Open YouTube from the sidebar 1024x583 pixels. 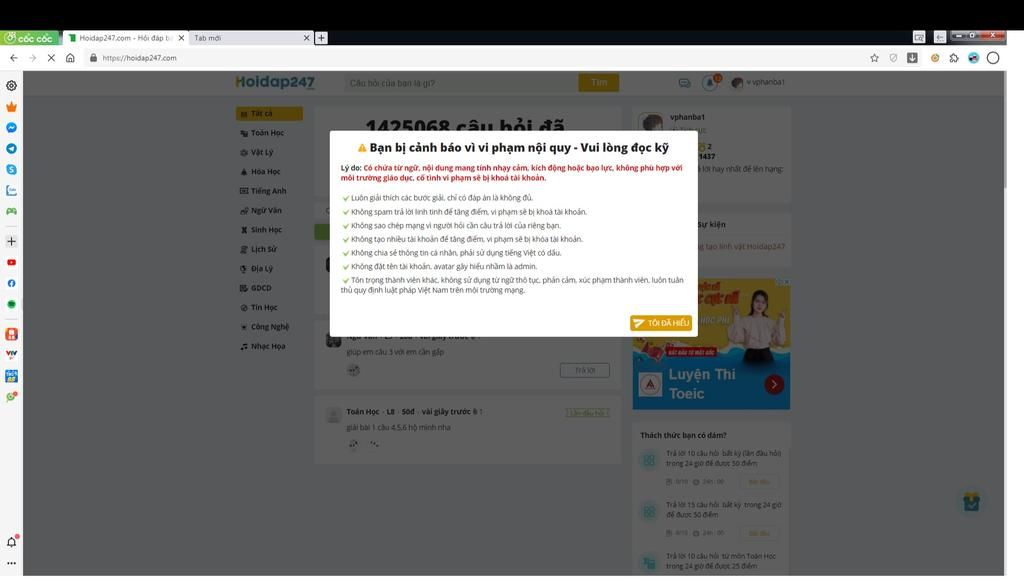tap(11, 262)
